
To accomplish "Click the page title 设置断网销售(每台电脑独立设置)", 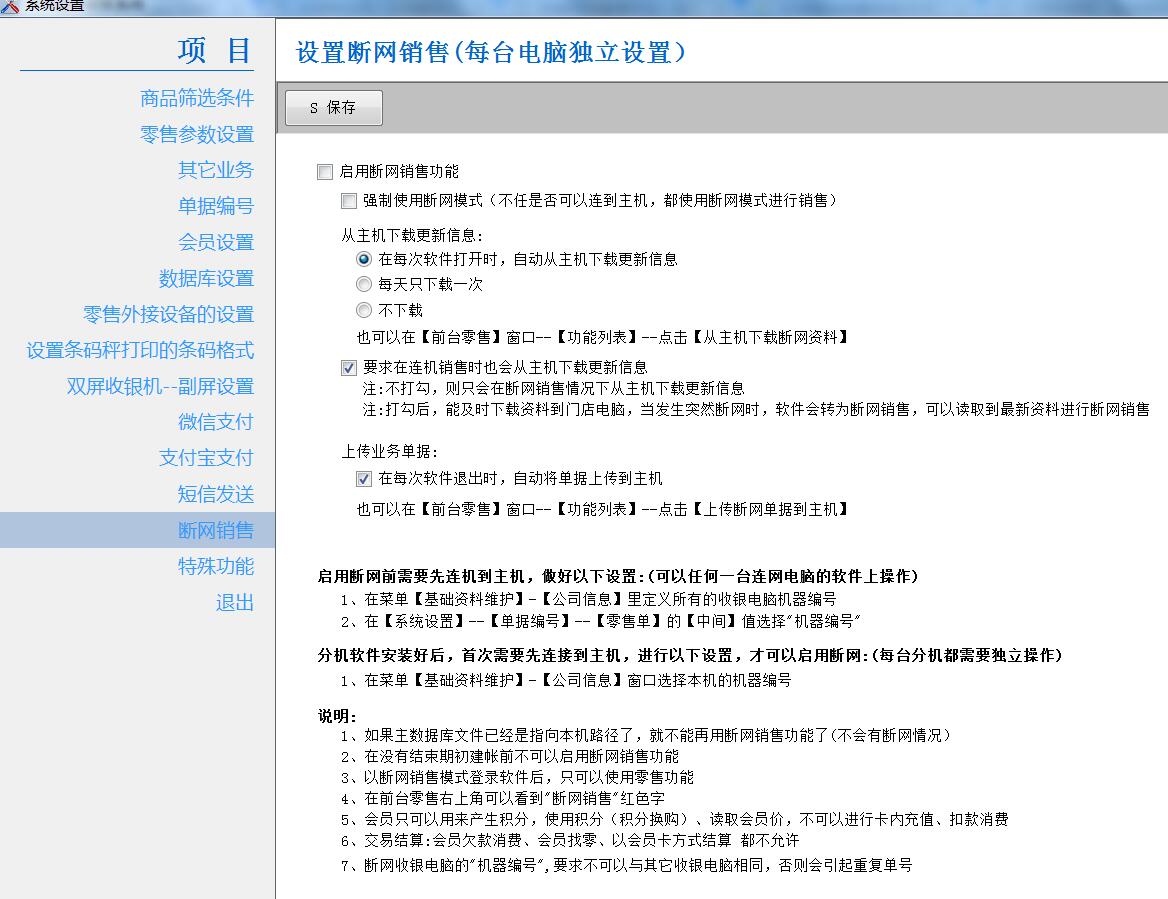I will (490, 52).
